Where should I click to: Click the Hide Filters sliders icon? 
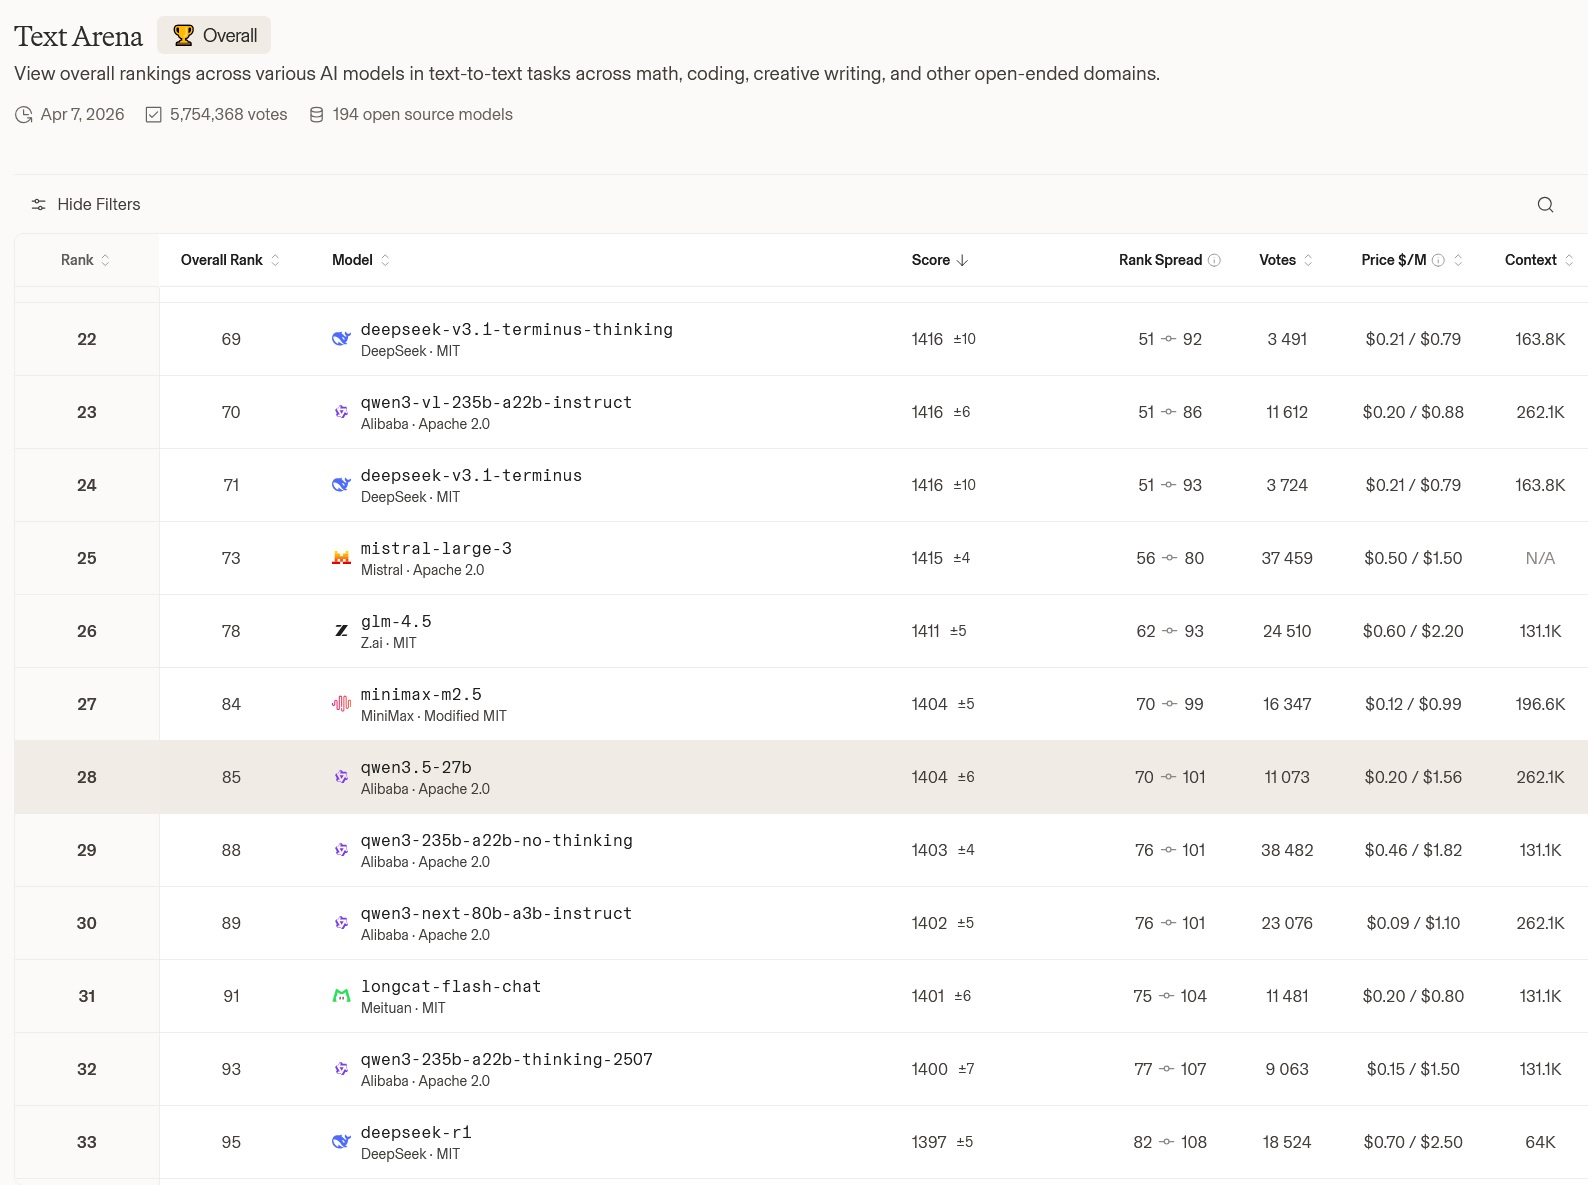[x=39, y=205]
